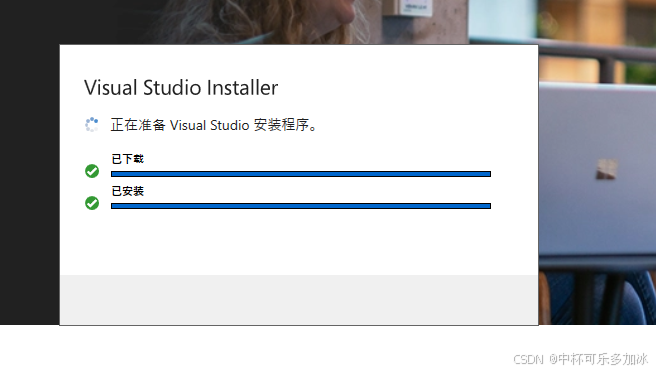Click the green checkmark beside 已安装
656x373 pixels.
point(92,203)
